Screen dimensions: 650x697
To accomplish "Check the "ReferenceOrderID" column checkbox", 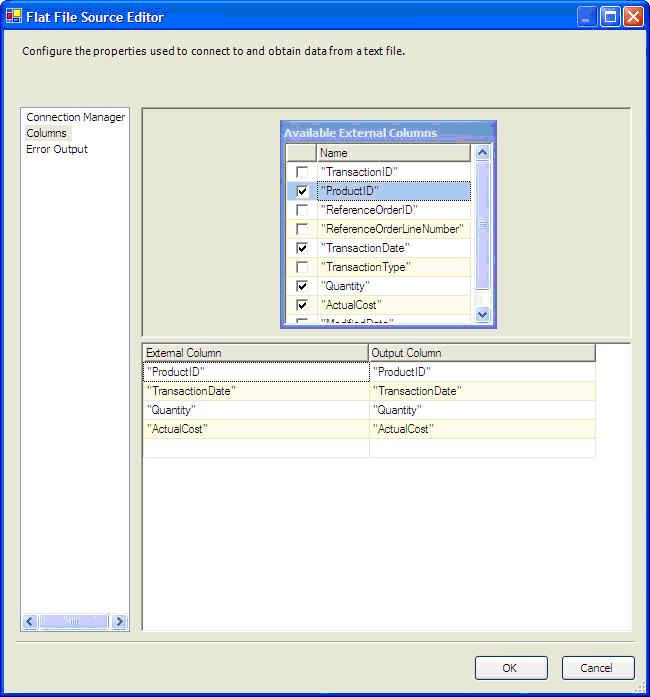I will click(302, 210).
